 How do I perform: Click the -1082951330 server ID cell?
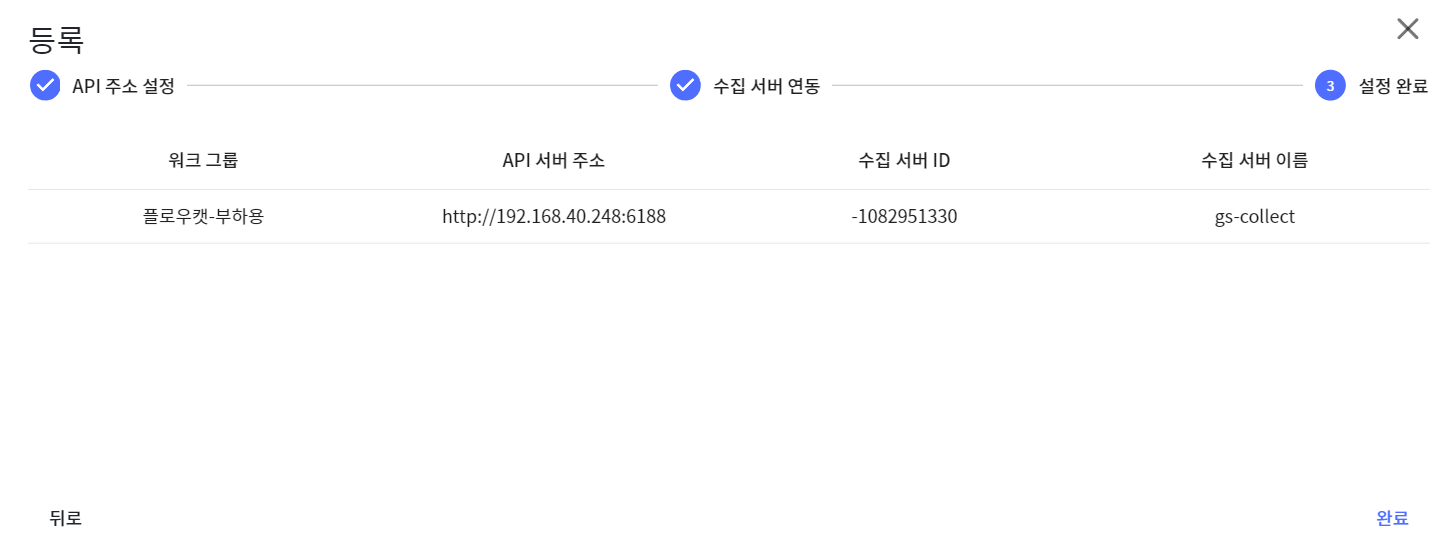click(904, 216)
